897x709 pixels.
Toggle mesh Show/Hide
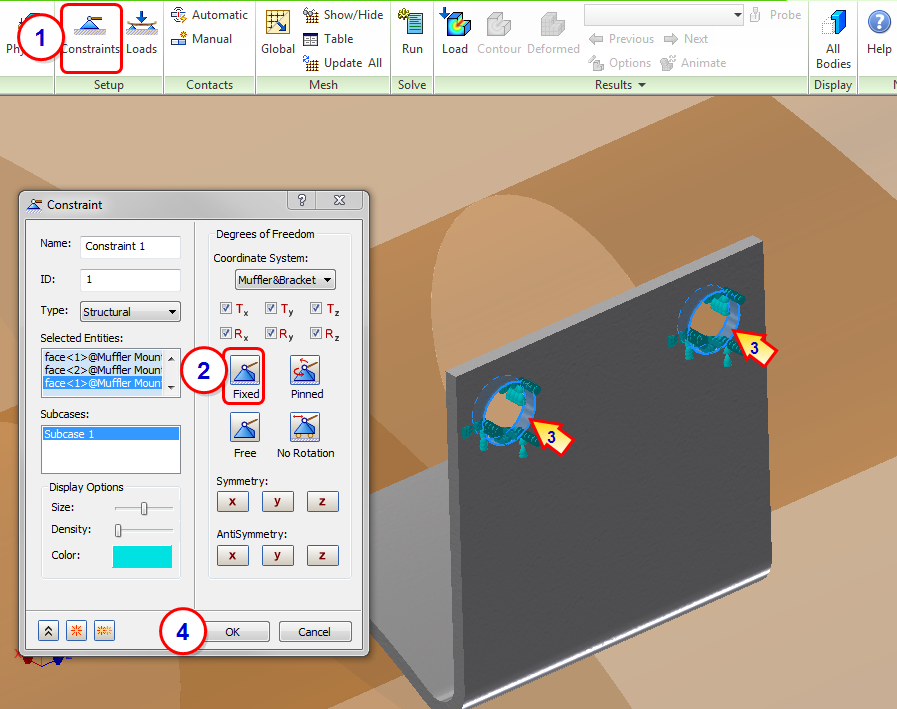(x=343, y=15)
